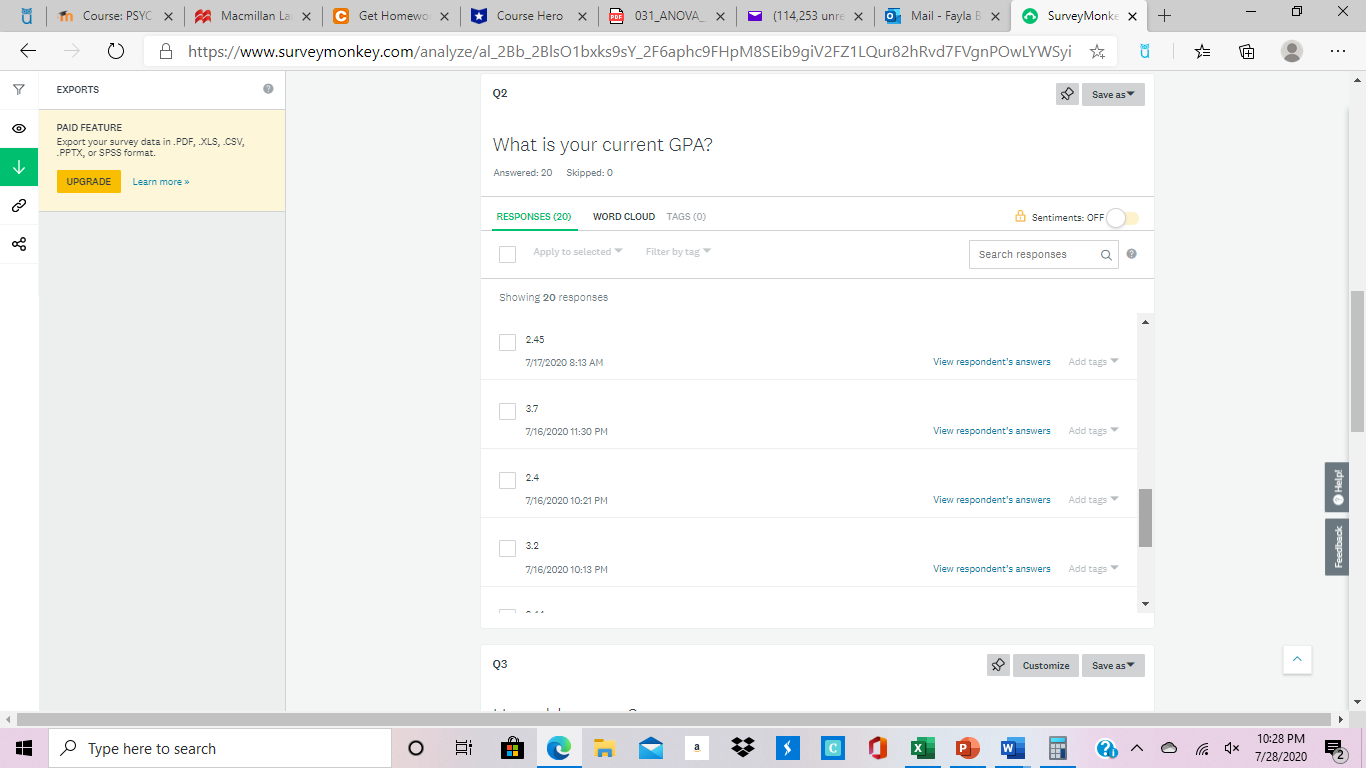This screenshot has height=768, width=1366.
Task: Tick the select-all responses checkbox
Action: point(507,254)
